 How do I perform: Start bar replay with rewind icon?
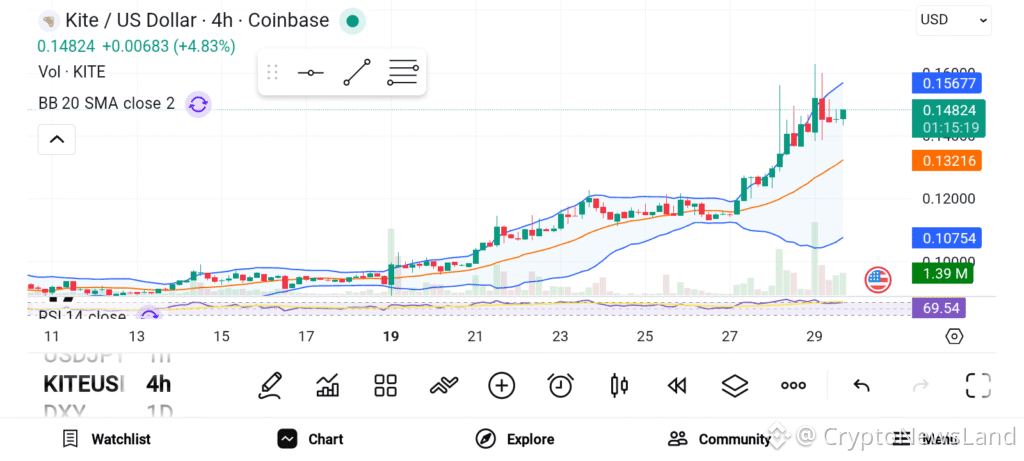(677, 386)
